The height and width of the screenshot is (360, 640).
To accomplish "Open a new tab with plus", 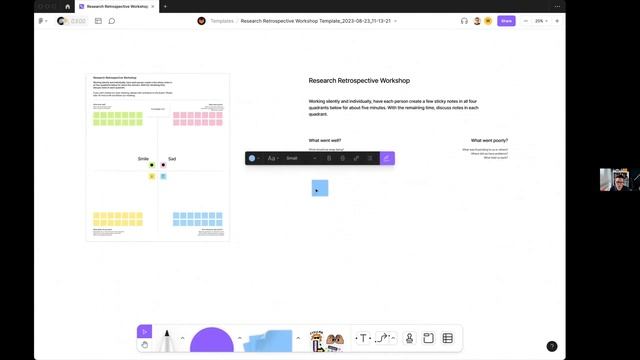I will pyautogui.click(x=165, y=7).
